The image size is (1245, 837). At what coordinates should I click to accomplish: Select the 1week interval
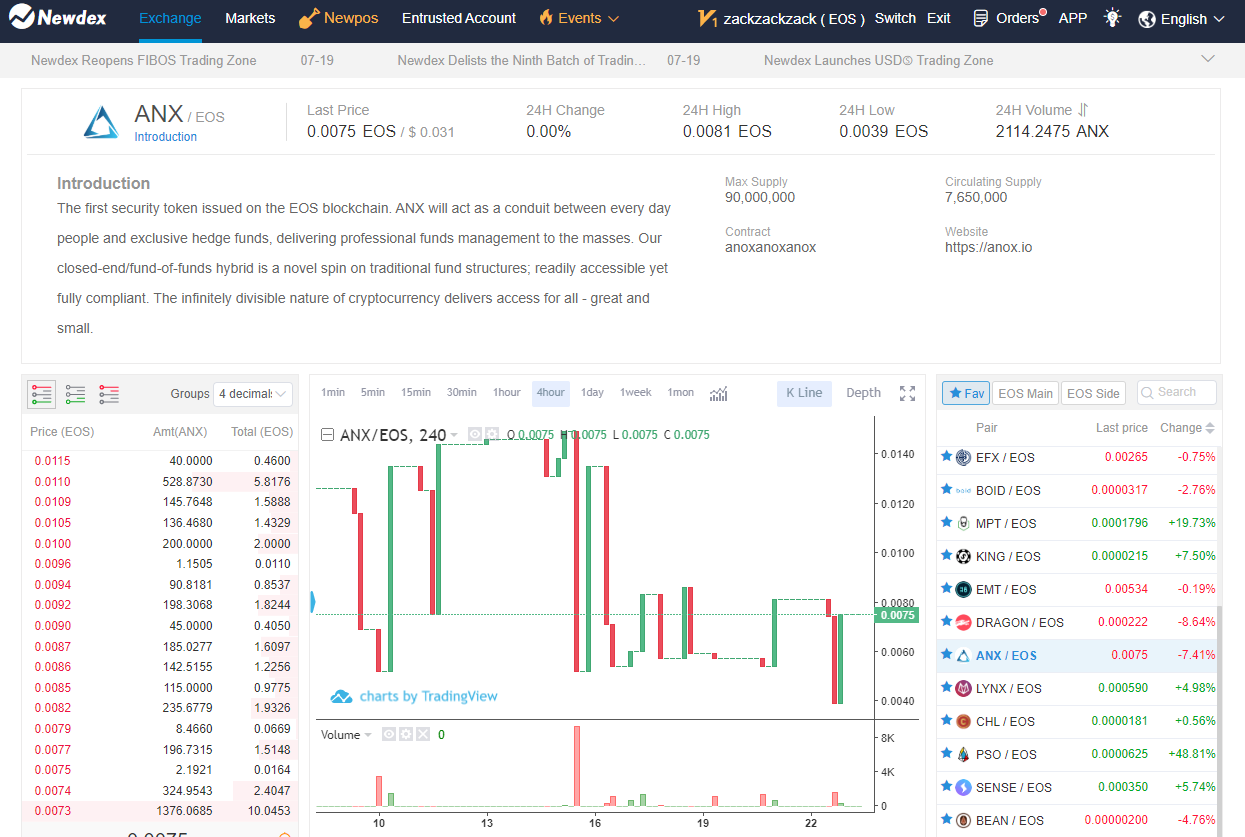click(x=636, y=393)
